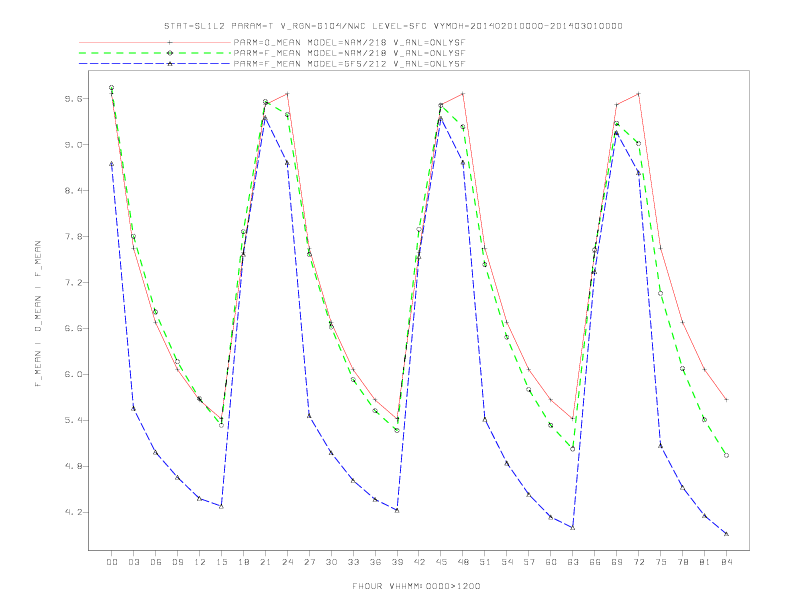The width and height of the screenshot is (792, 612).
Task: Select the F_MEAN GFS/212 legend label
Action: pos(349,64)
